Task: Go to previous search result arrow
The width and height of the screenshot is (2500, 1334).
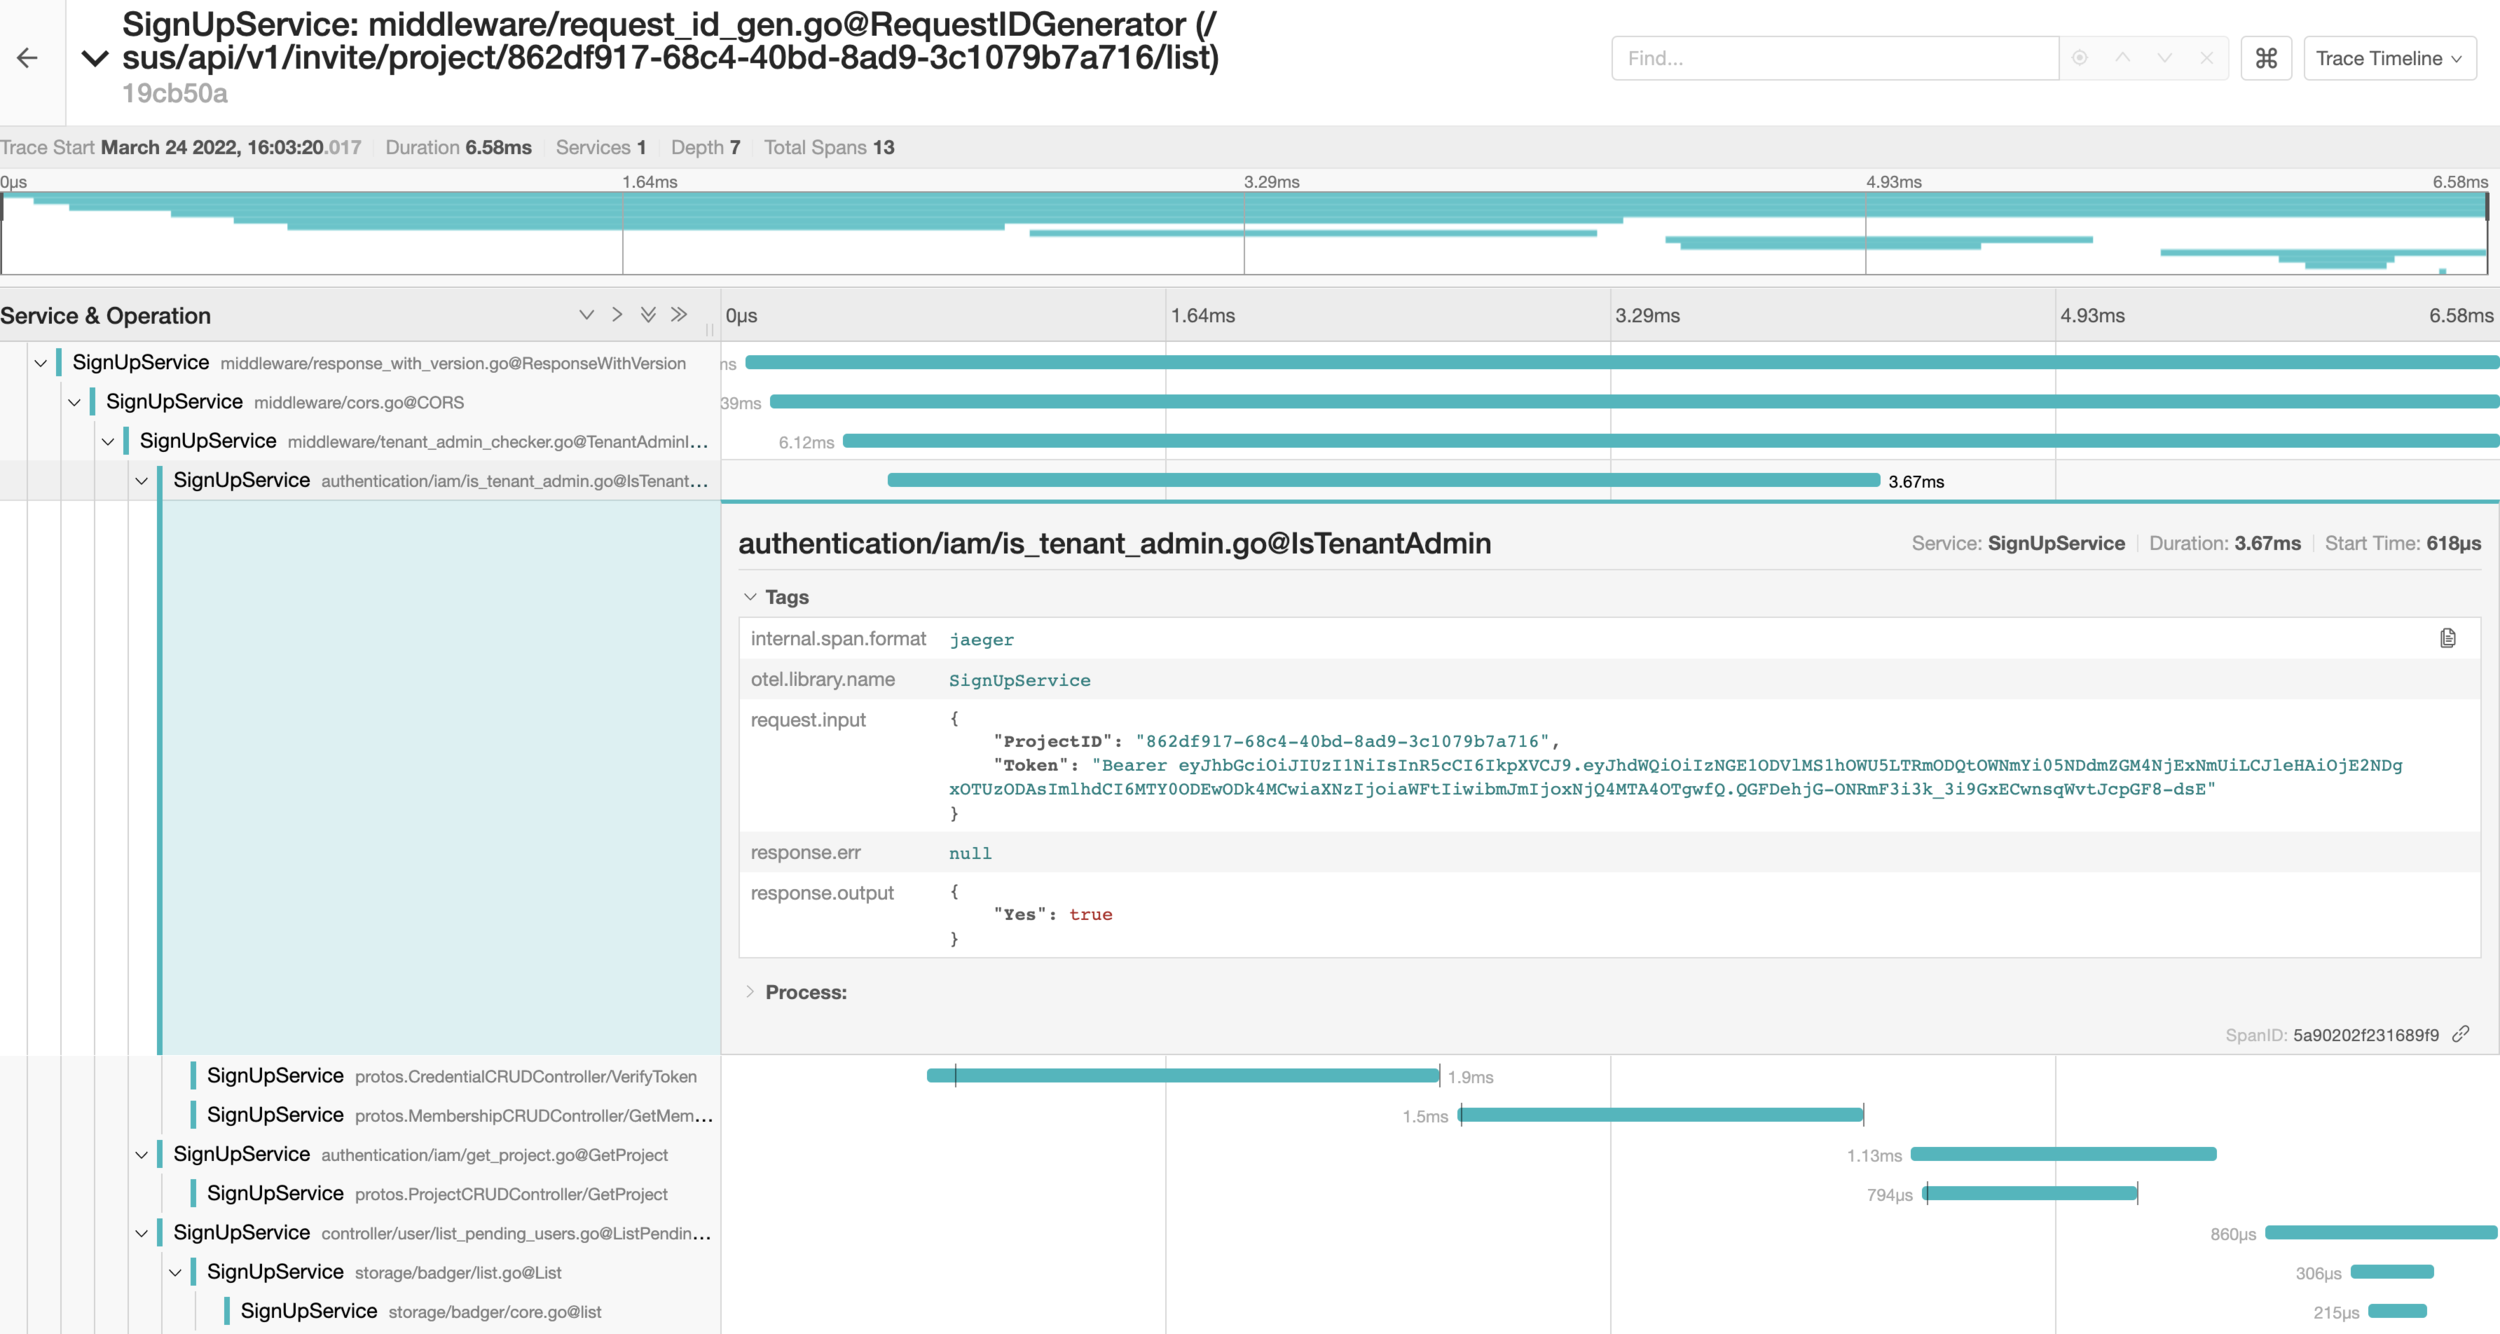Action: [x=2122, y=58]
